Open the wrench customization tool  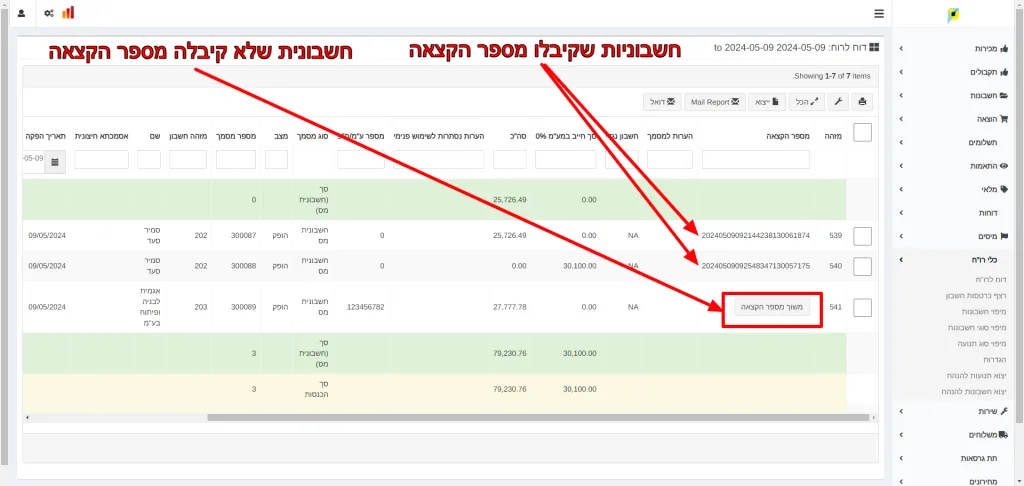click(838, 102)
